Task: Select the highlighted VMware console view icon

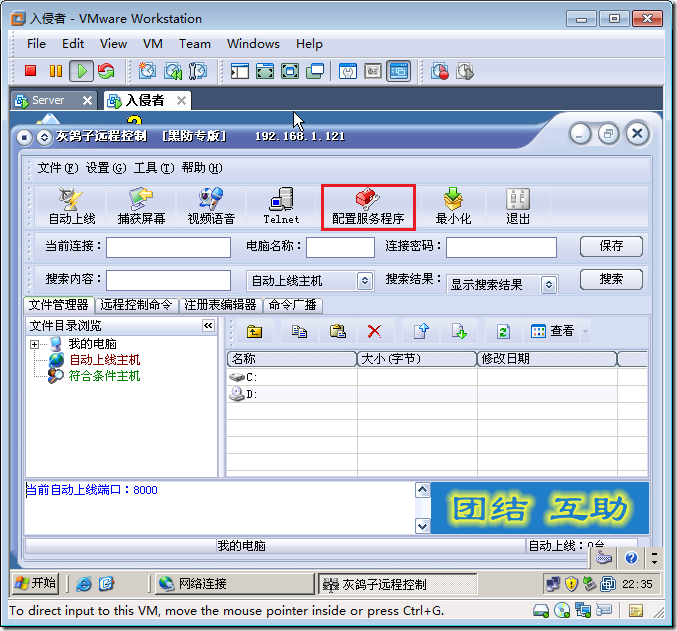Action: pos(399,71)
